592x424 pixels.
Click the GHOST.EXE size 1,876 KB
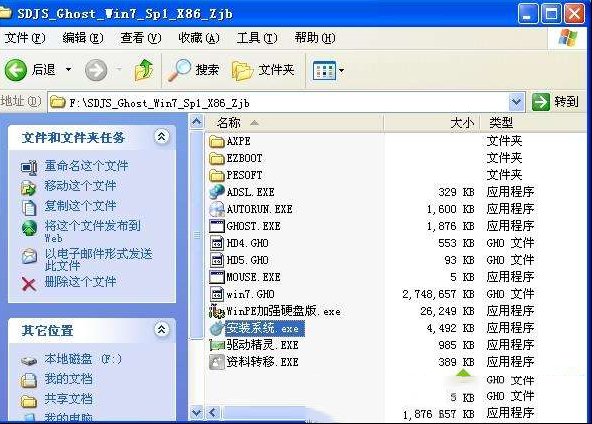(x=451, y=226)
